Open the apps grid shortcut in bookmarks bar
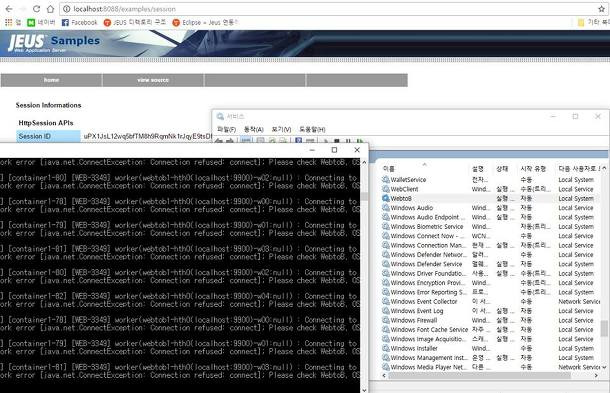 click(9, 23)
